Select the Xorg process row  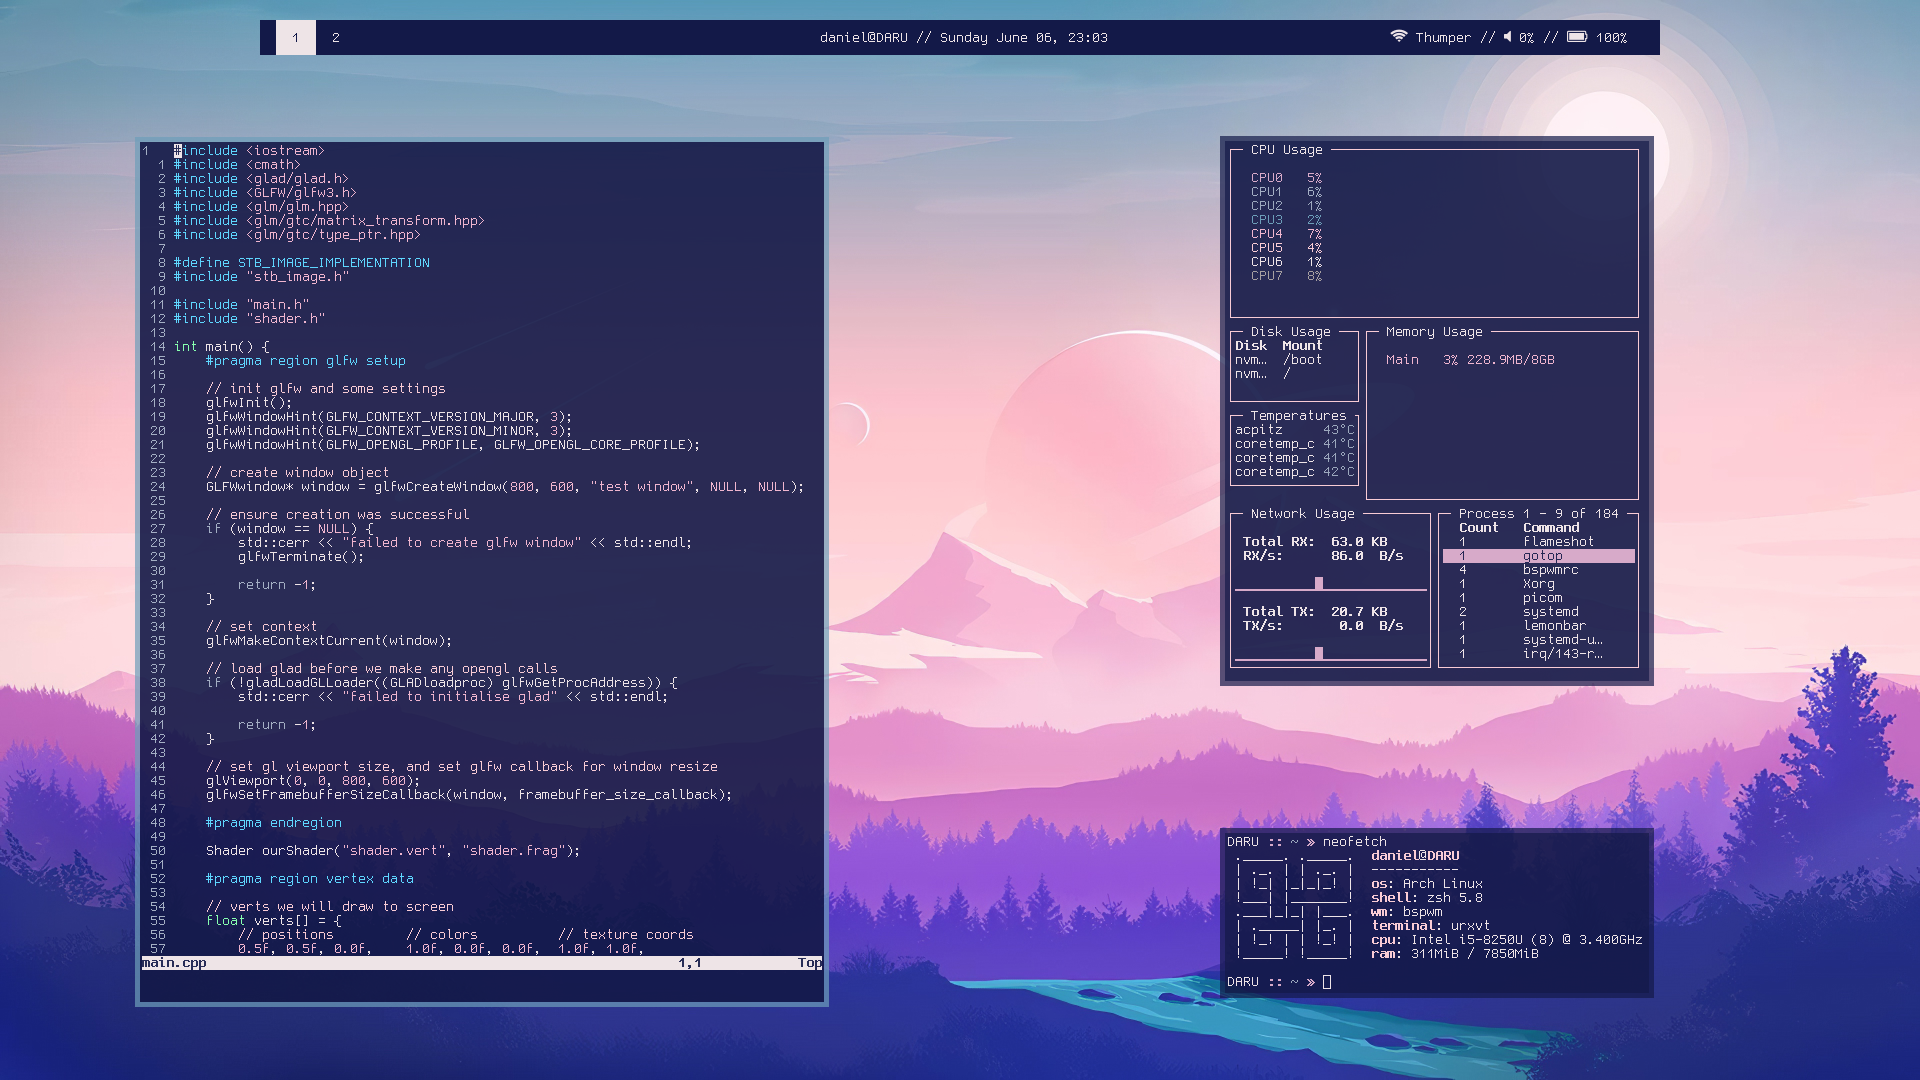pos(1538,584)
